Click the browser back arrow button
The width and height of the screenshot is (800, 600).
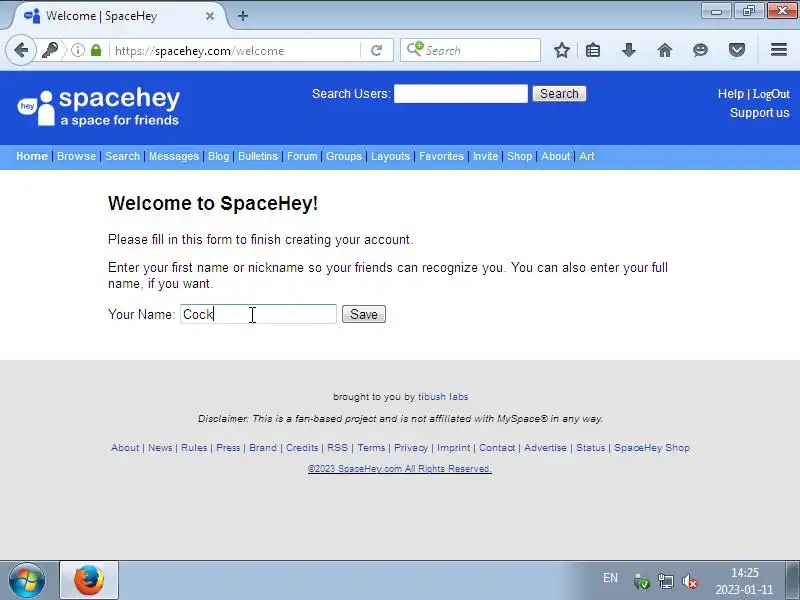pyautogui.click(x=21, y=50)
